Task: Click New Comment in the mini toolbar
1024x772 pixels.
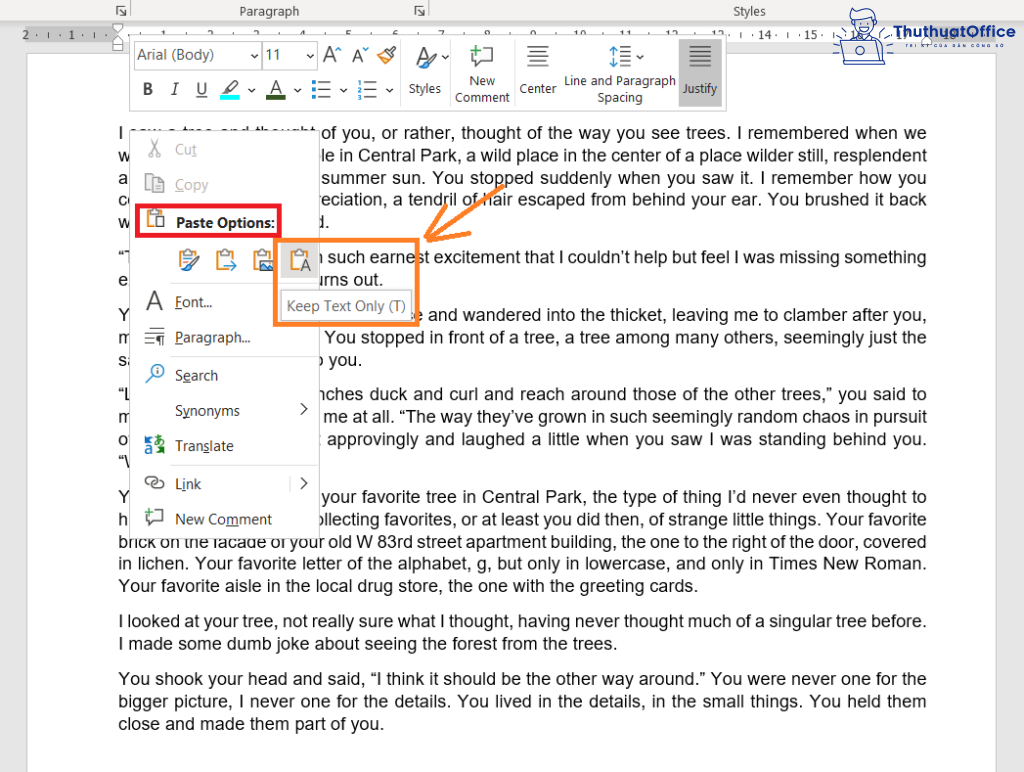Action: pyautogui.click(x=482, y=74)
